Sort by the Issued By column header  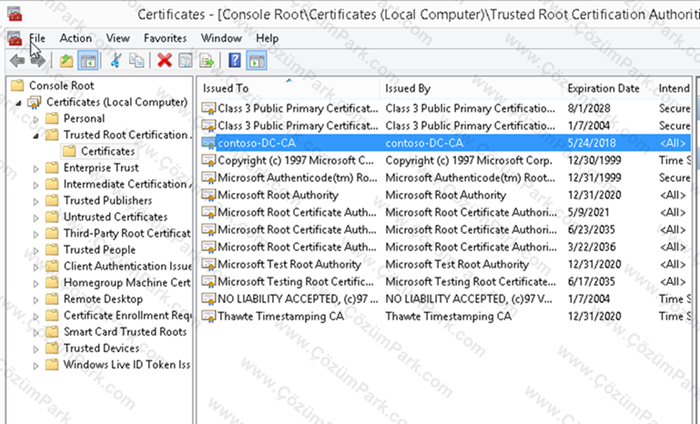pos(471,88)
